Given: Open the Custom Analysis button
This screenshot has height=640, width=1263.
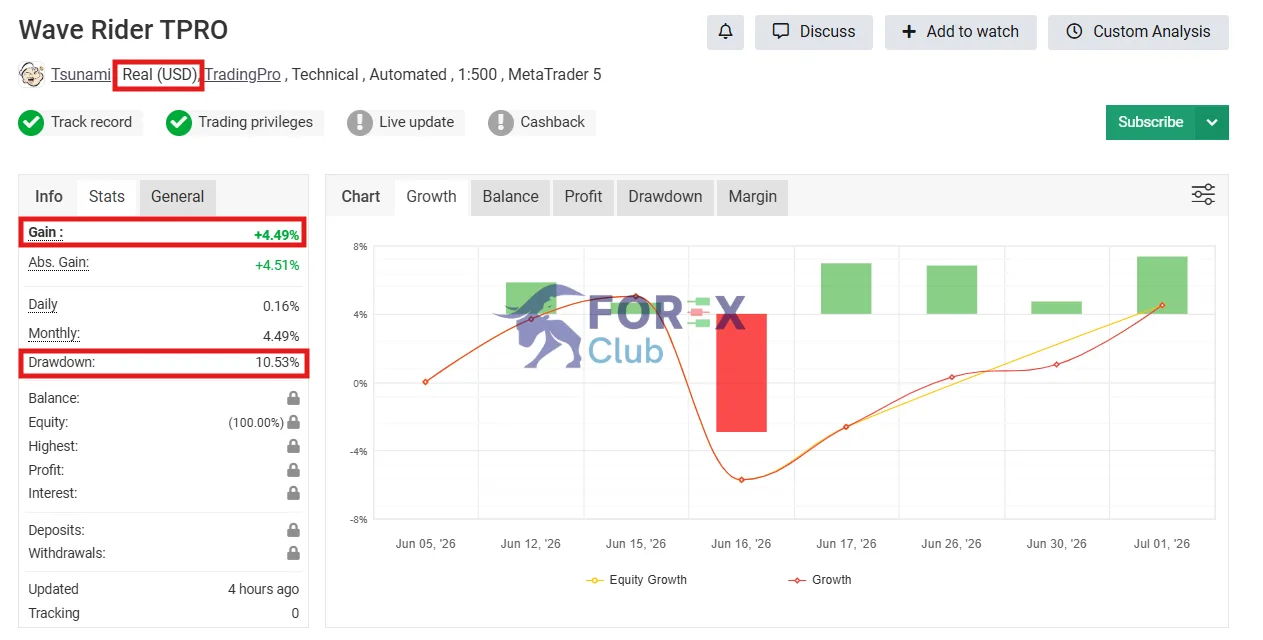Looking at the screenshot, I should coord(1138,32).
